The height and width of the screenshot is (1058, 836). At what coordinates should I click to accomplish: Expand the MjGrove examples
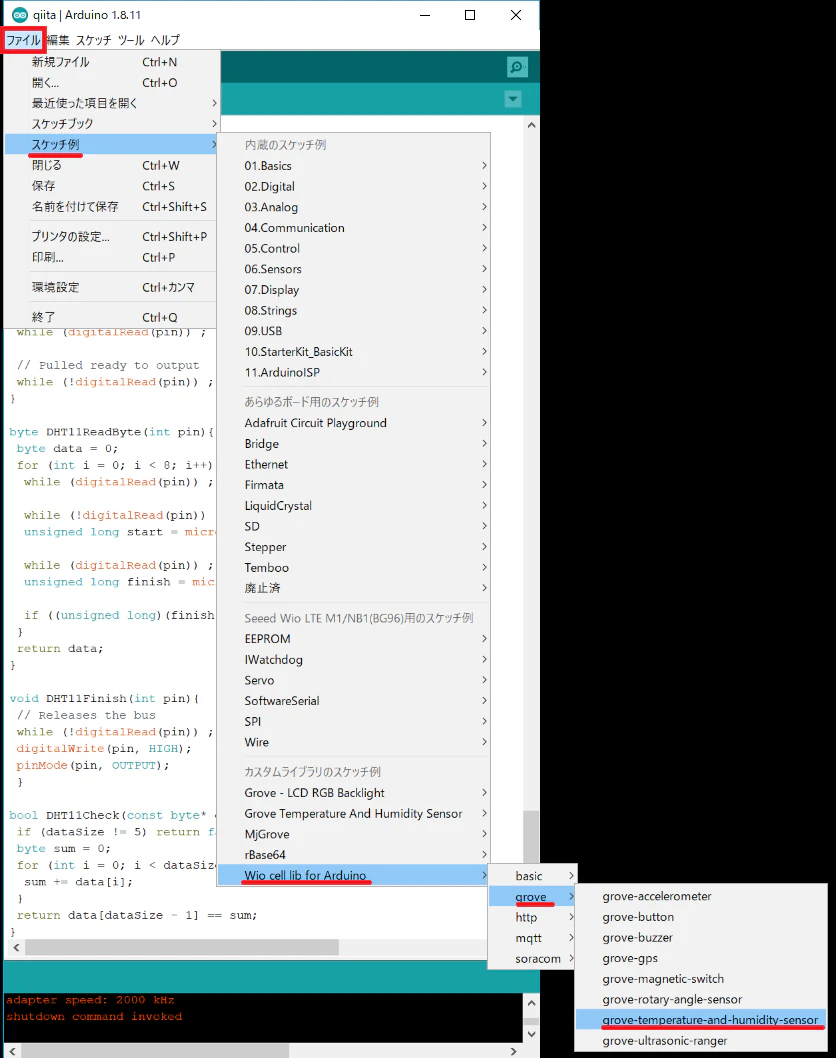[x=354, y=835]
